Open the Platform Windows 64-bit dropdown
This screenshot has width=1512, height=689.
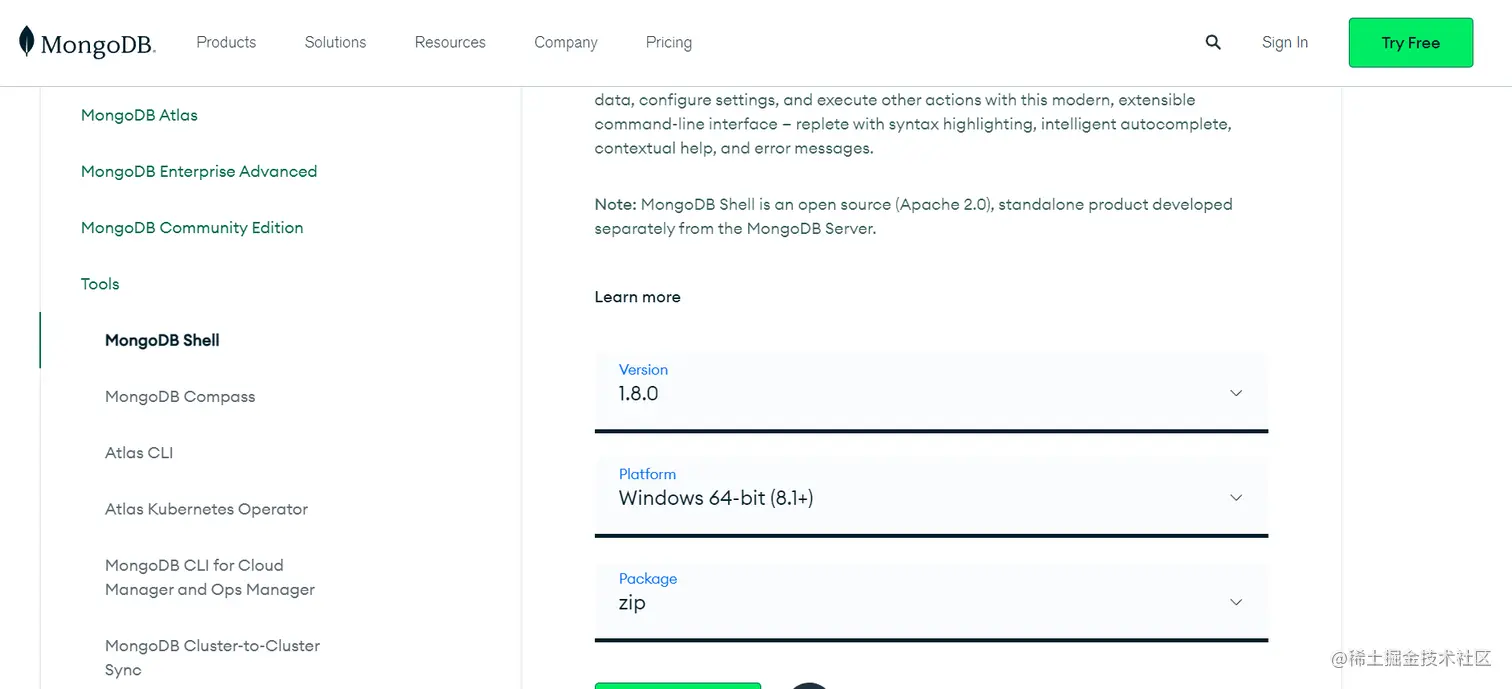click(931, 497)
